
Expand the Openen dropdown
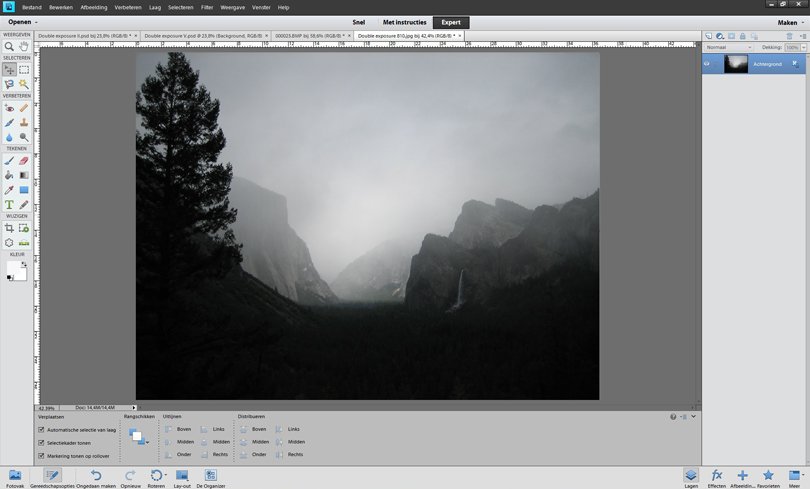click(23, 22)
